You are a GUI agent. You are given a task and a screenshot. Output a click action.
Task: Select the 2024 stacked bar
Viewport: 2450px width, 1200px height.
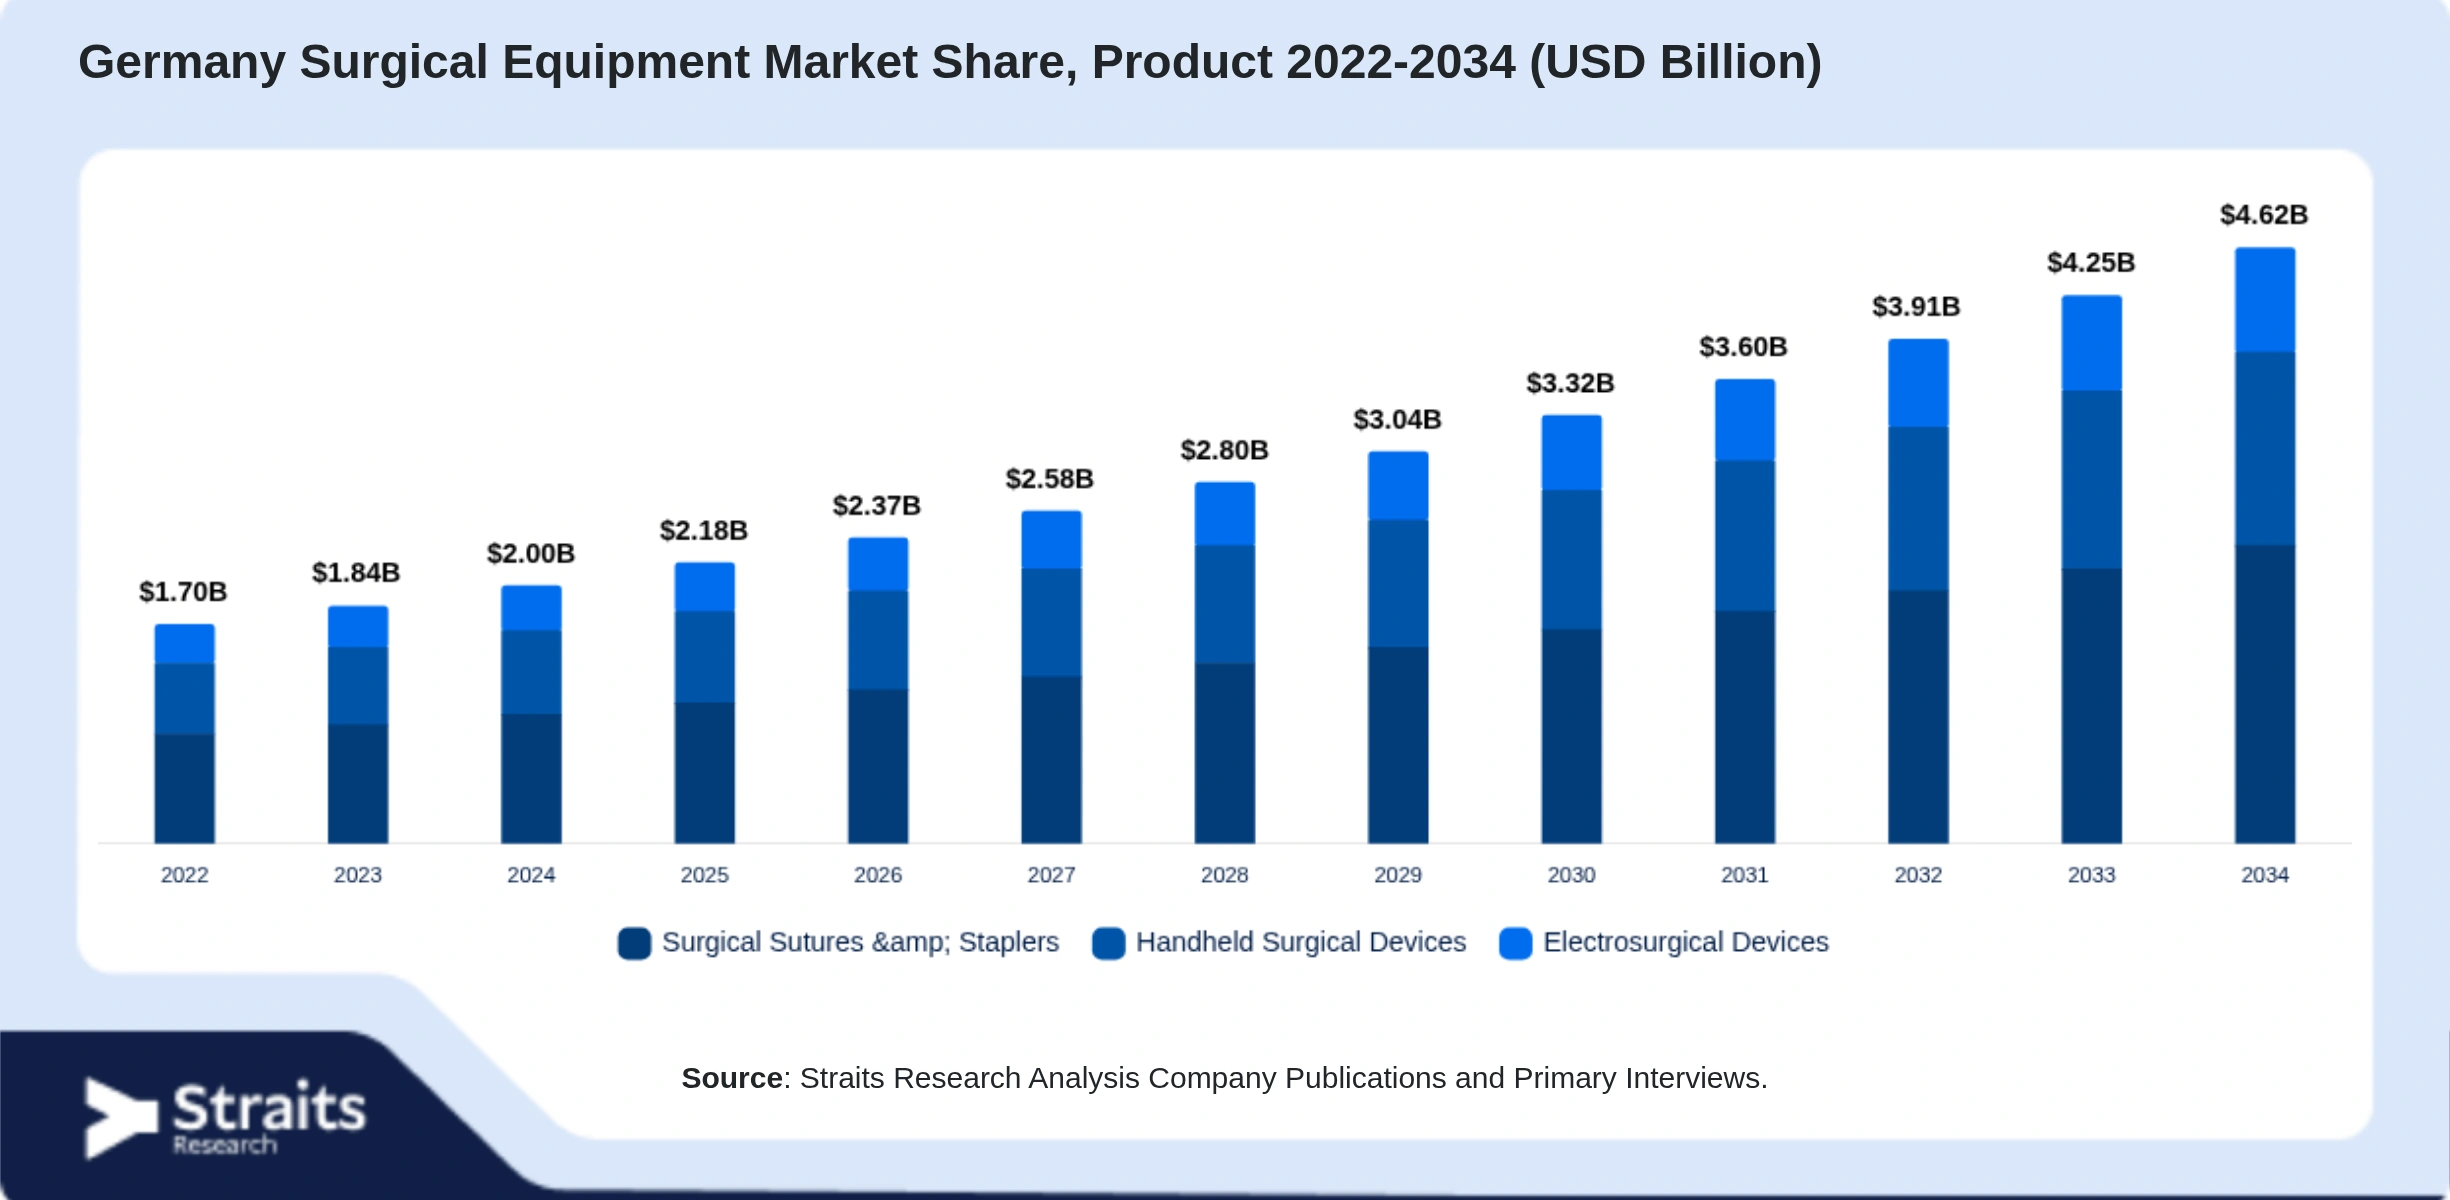point(531,715)
